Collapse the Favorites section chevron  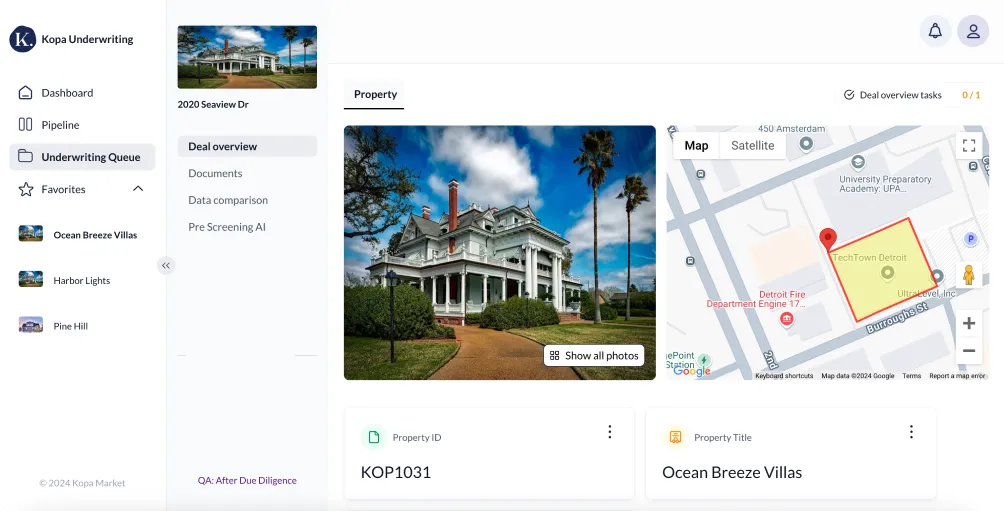pyautogui.click(x=138, y=188)
